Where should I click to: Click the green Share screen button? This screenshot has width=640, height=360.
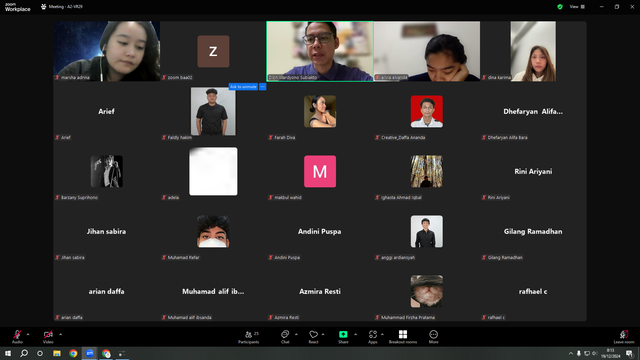pyautogui.click(x=343, y=337)
